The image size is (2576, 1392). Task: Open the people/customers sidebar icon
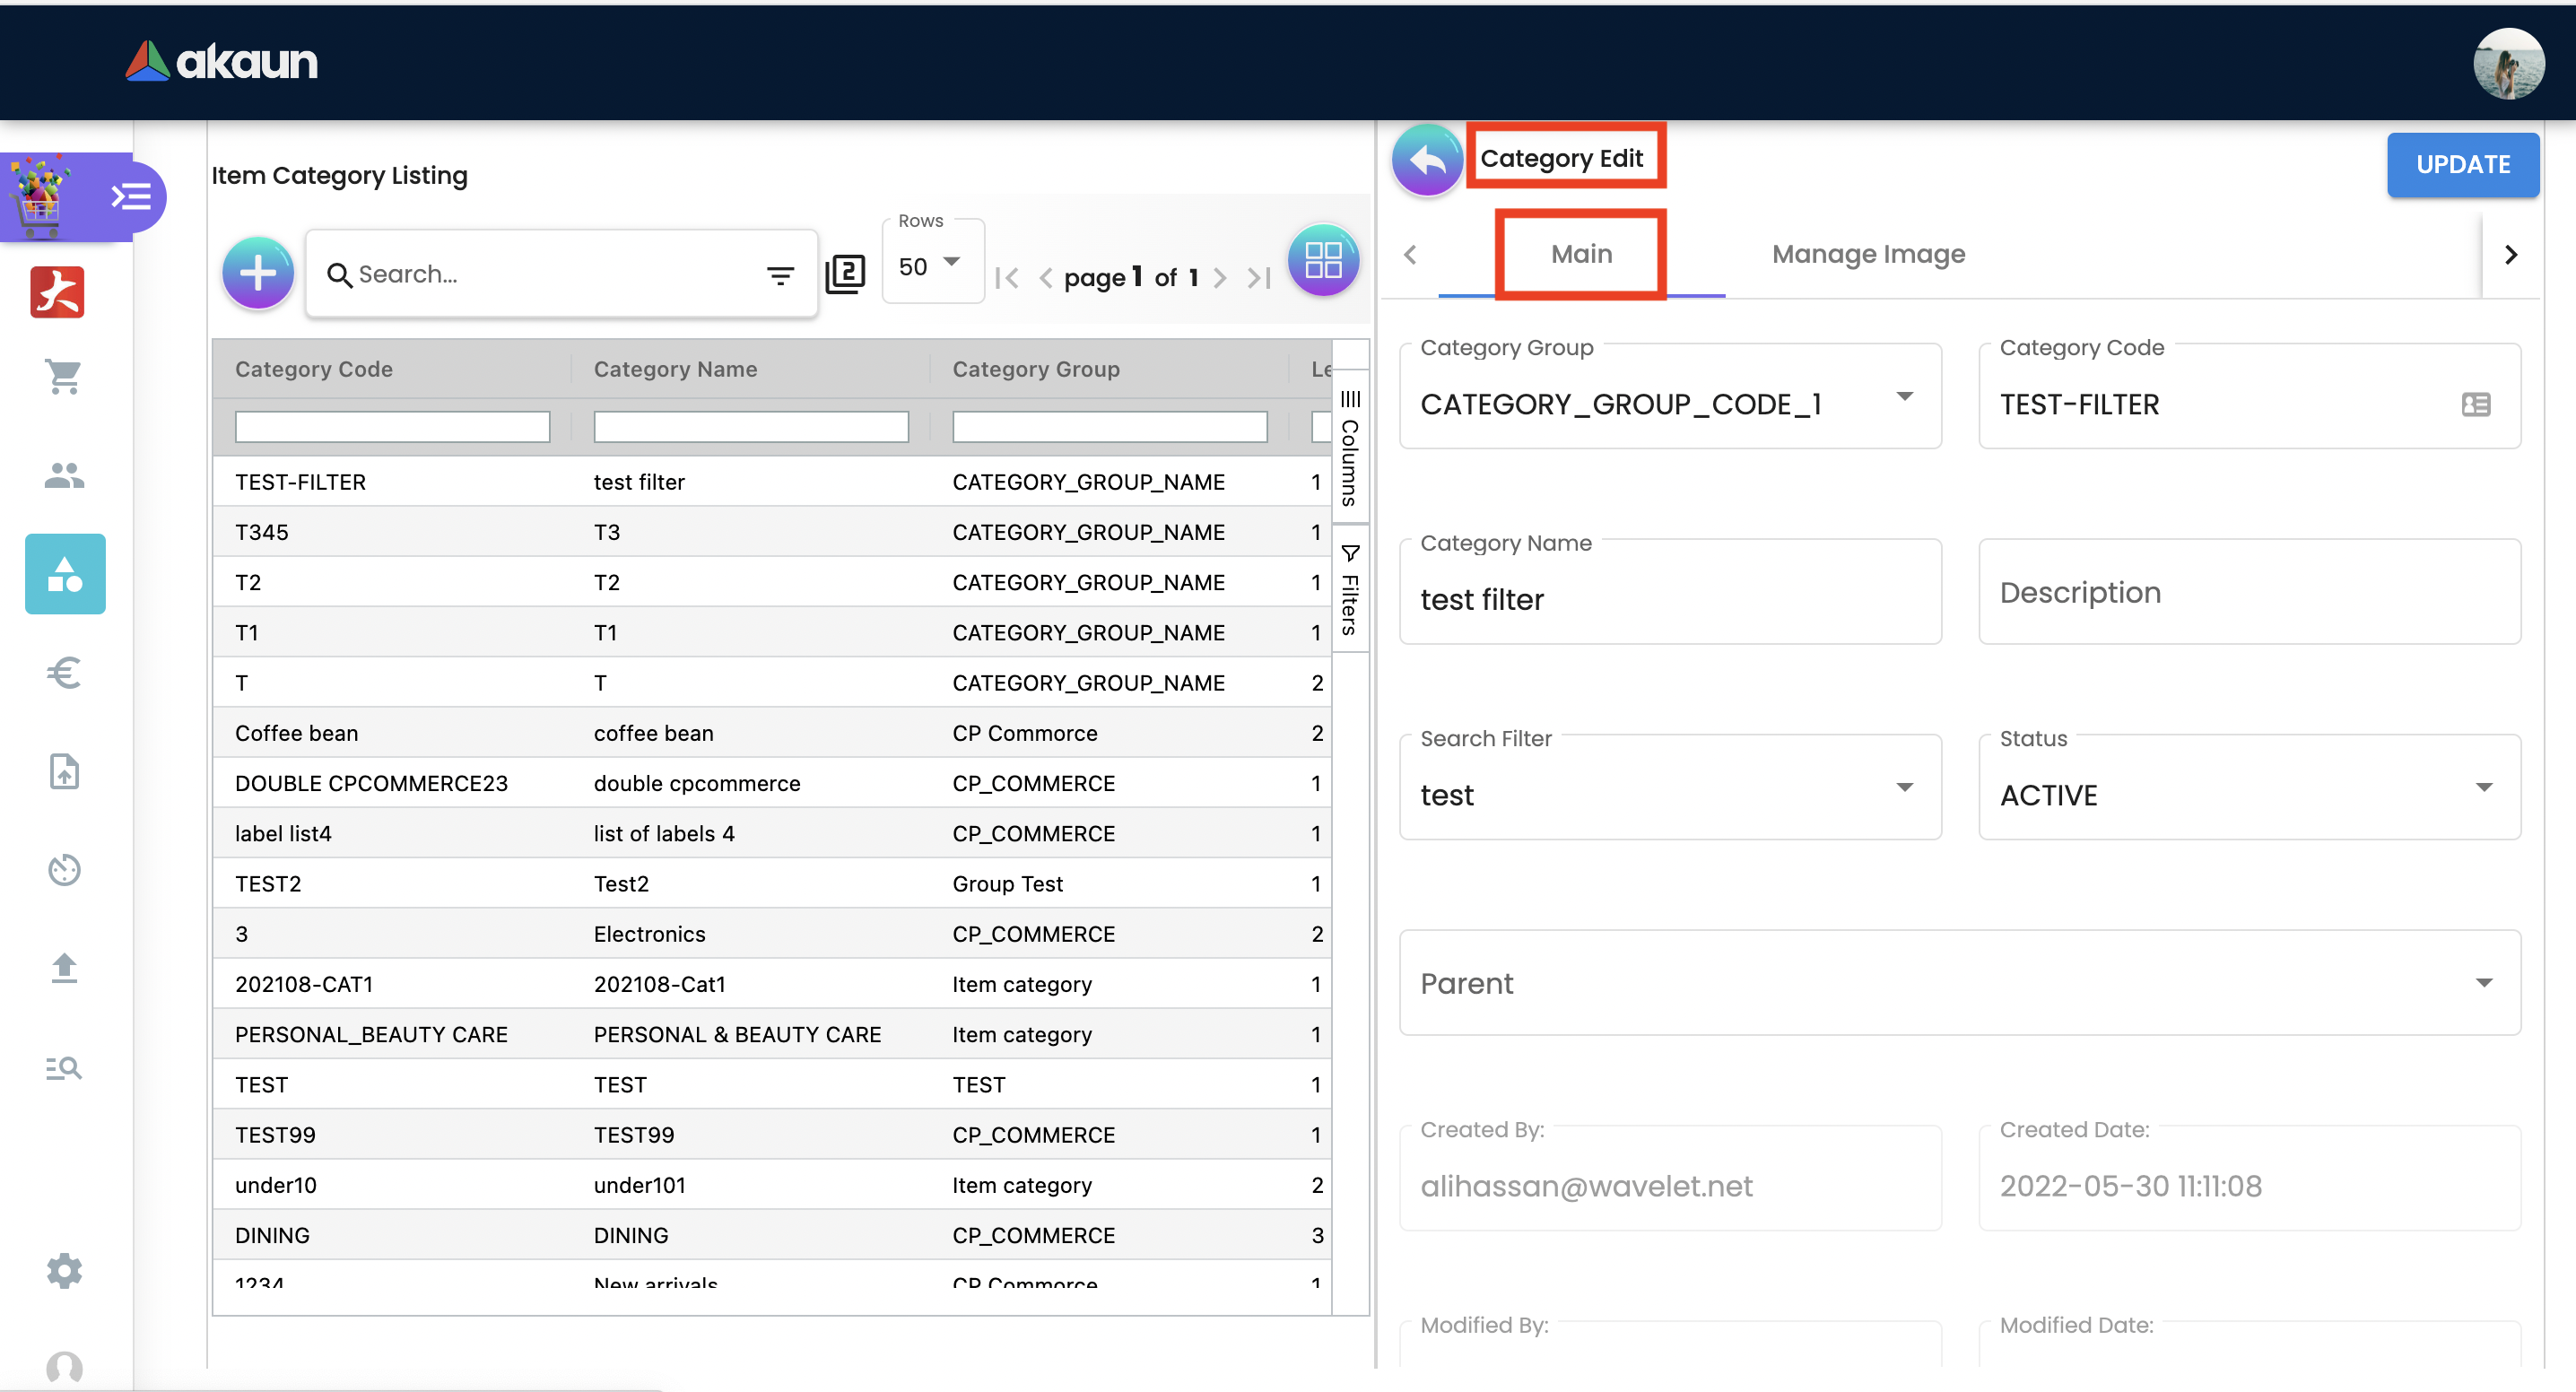pos(64,475)
